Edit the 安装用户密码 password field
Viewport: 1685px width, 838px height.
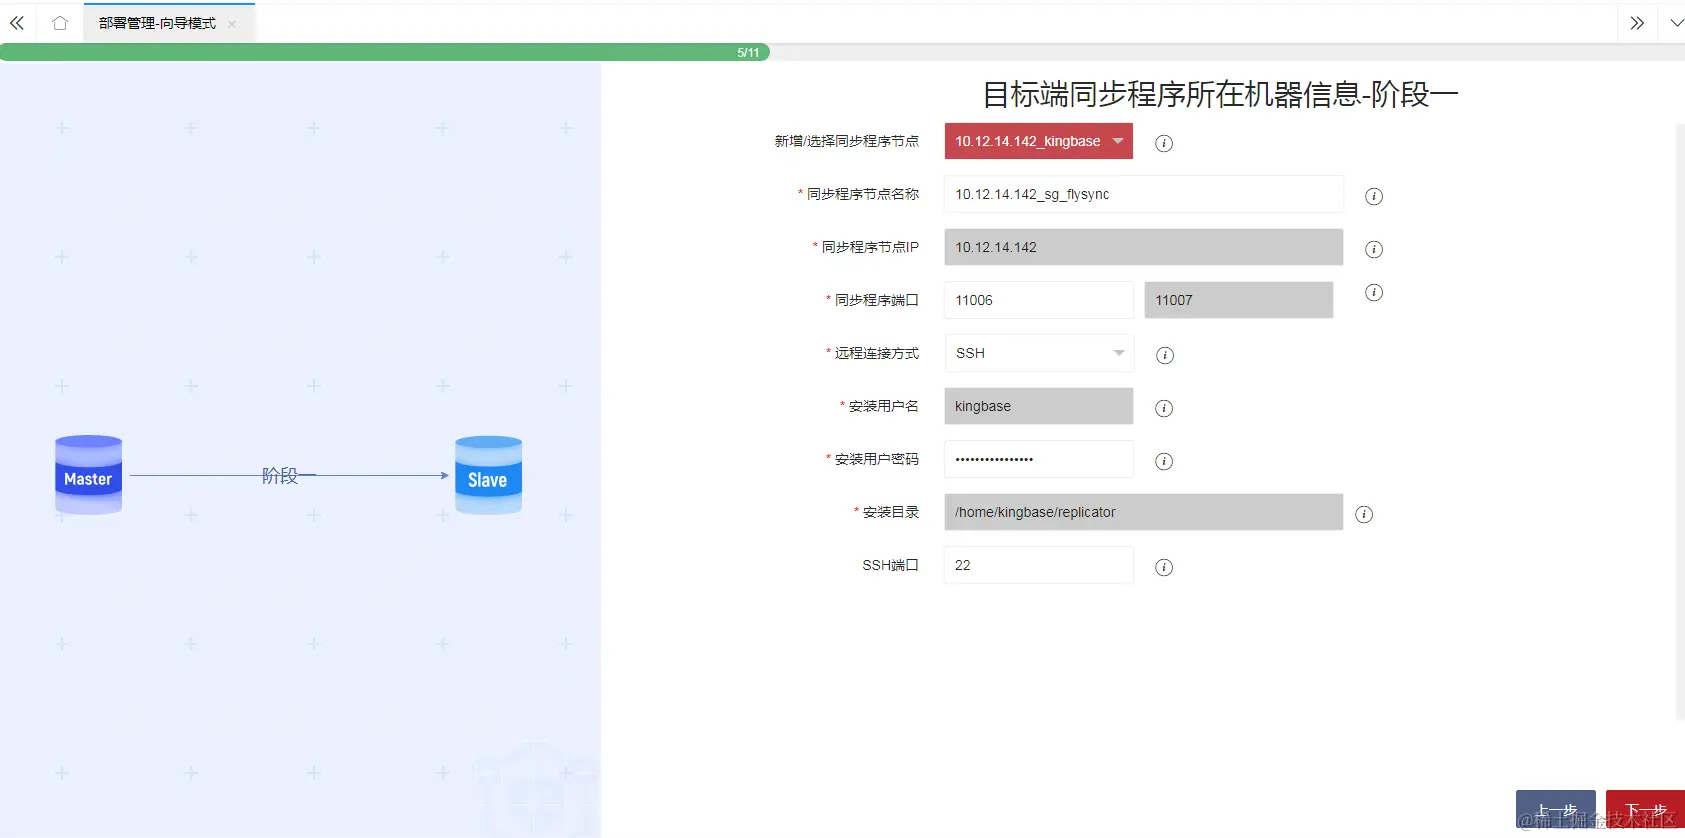point(1038,459)
